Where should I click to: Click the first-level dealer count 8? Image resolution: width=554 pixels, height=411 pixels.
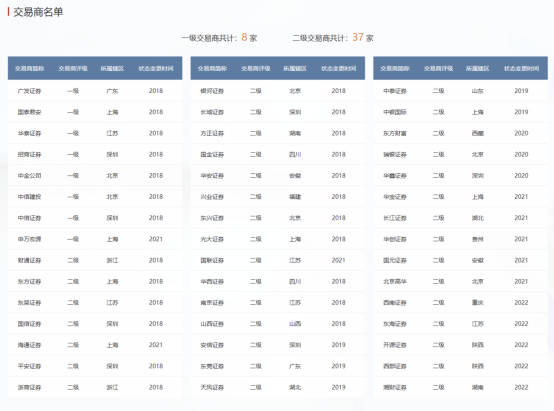pos(244,37)
